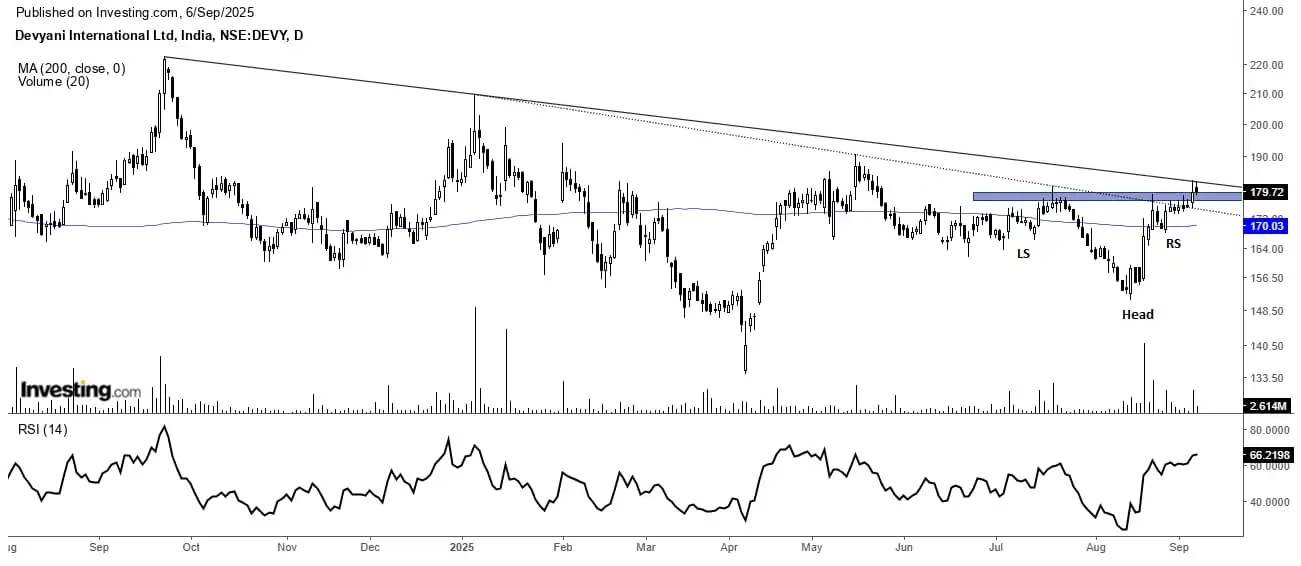Click the Aug label on time axis
The height and width of the screenshot is (566, 1301).
pos(1097,547)
